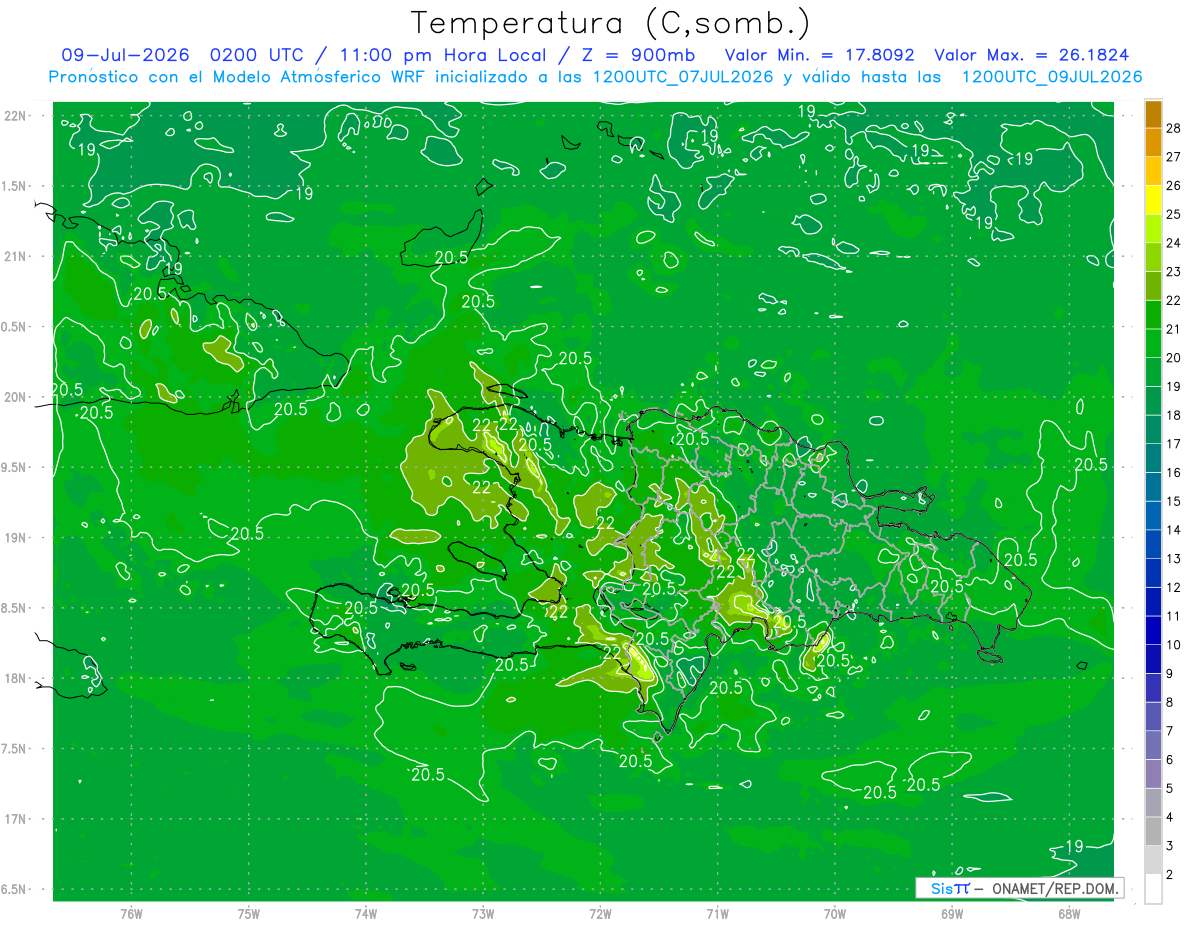This screenshot has height=927, width=1200.
Task: Click the '21N' latitude axis label
Action: tap(14, 256)
